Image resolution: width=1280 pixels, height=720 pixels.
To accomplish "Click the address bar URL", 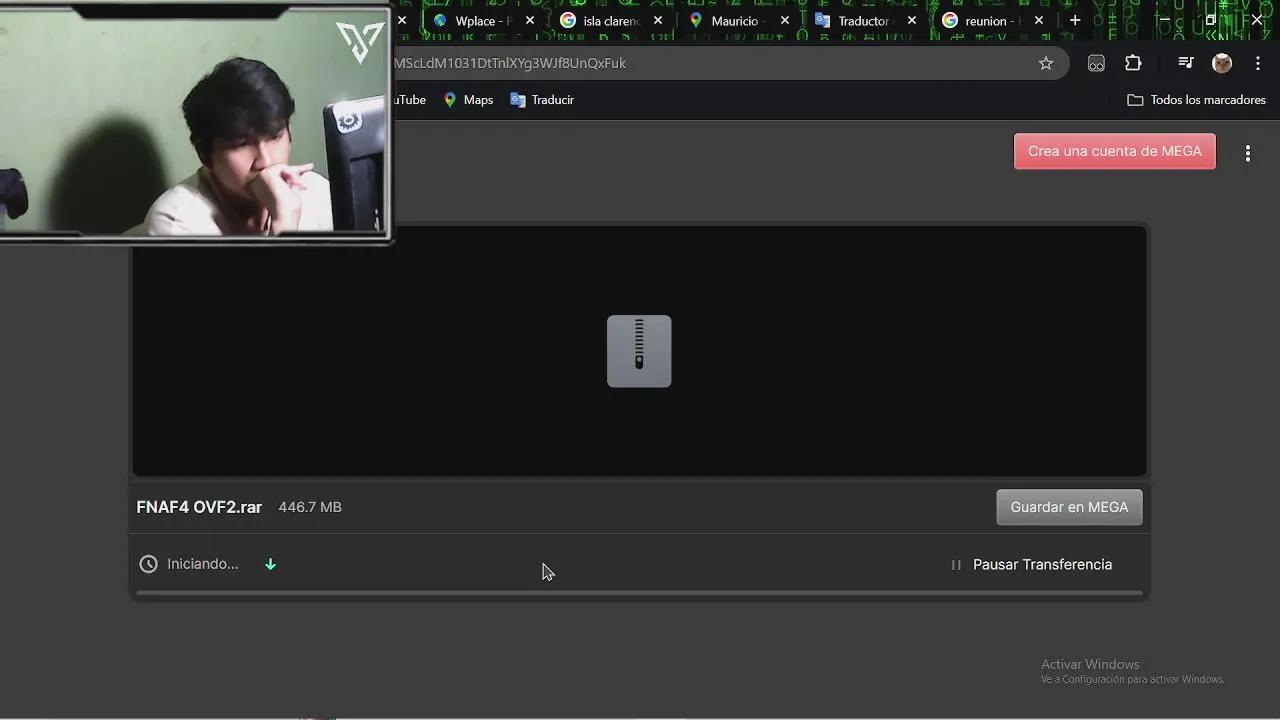I will [510, 63].
